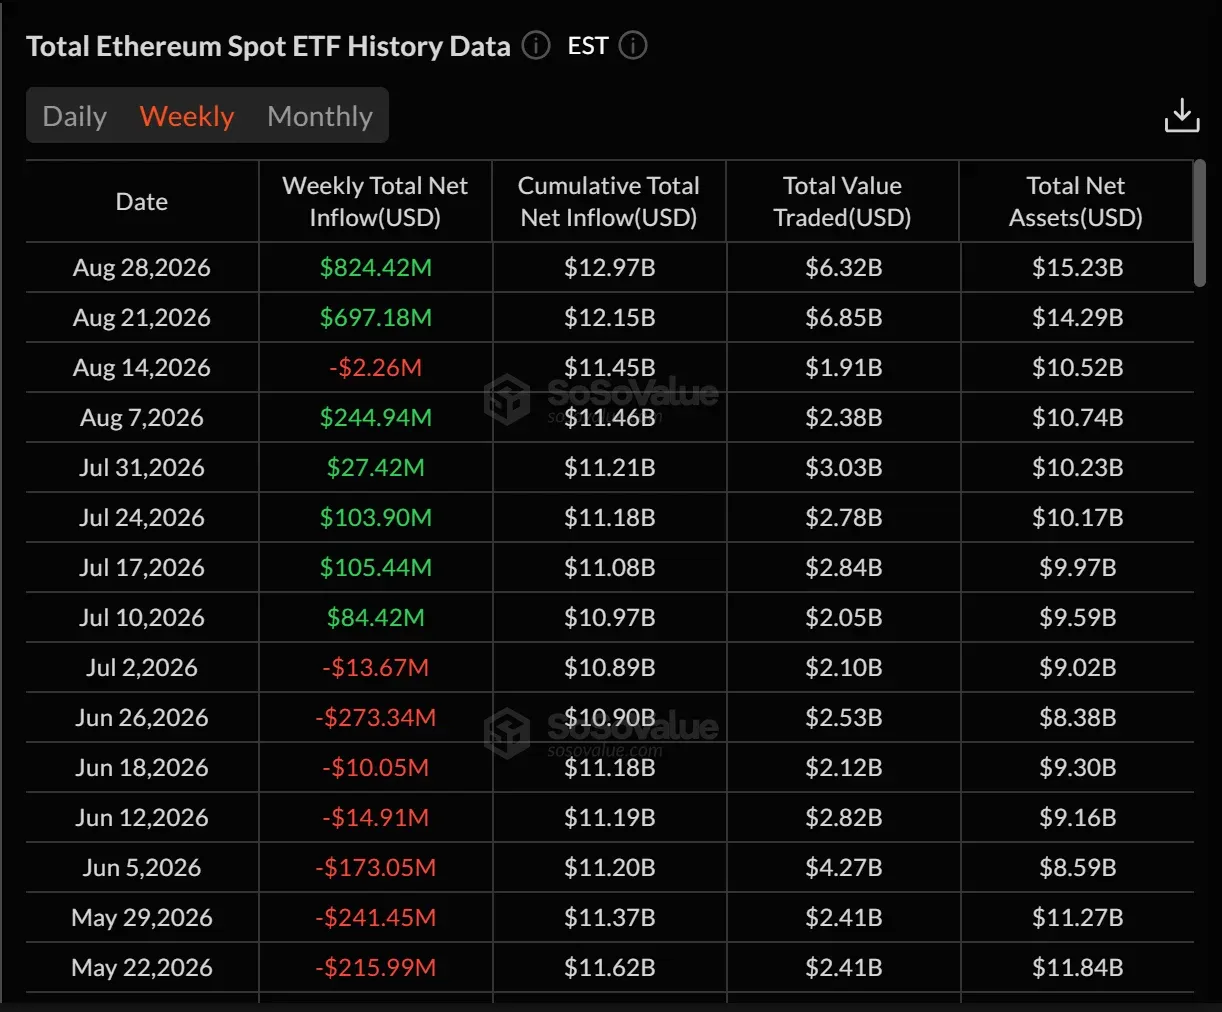Viewport: 1222px width, 1012px height.
Task: Click the -$273.34M outflow value
Action: click(376, 718)
